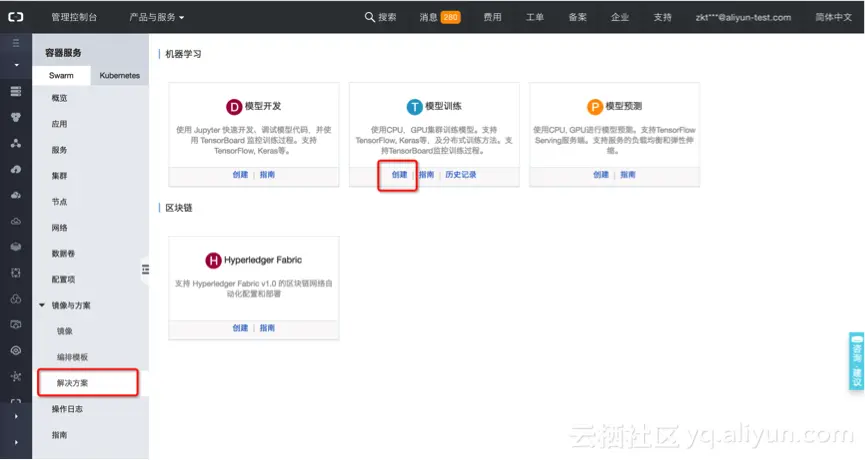Click the three-circles cluster icon in left strip
The image size is (865, 460).
(x=16, y=117)
